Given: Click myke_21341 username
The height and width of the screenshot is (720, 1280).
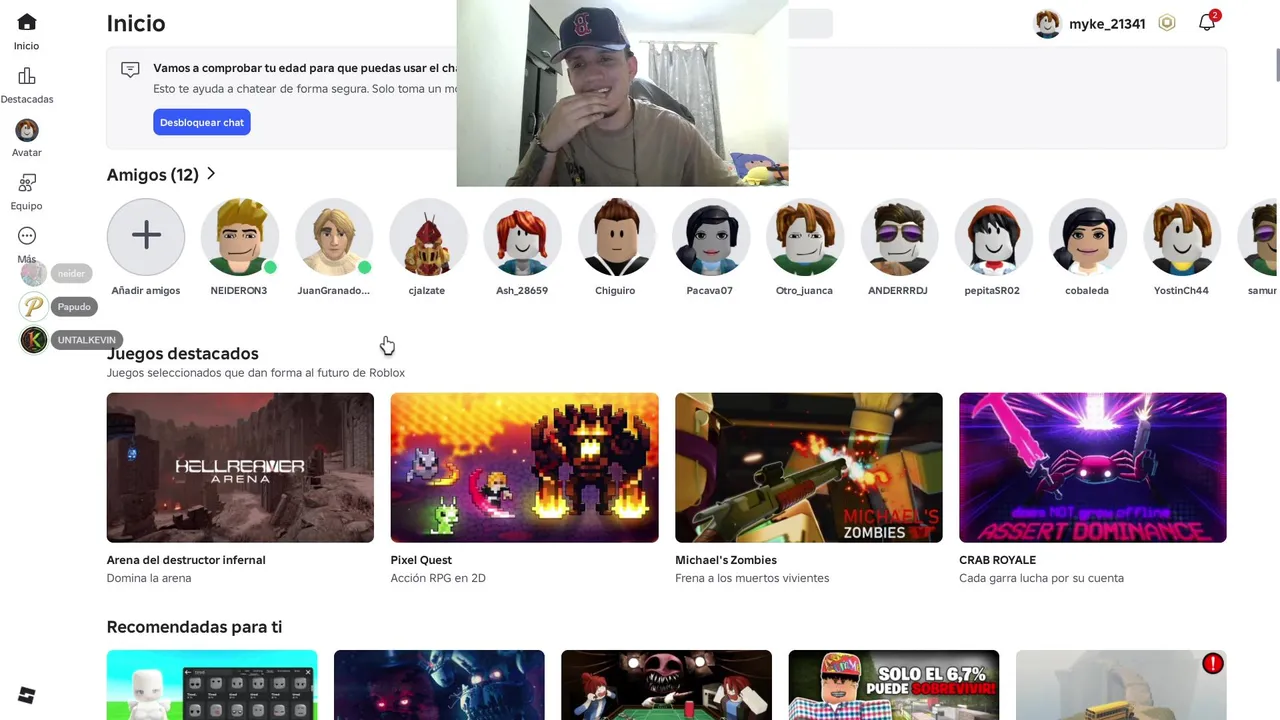Looking at the screenshot, I should [1107, 24].
